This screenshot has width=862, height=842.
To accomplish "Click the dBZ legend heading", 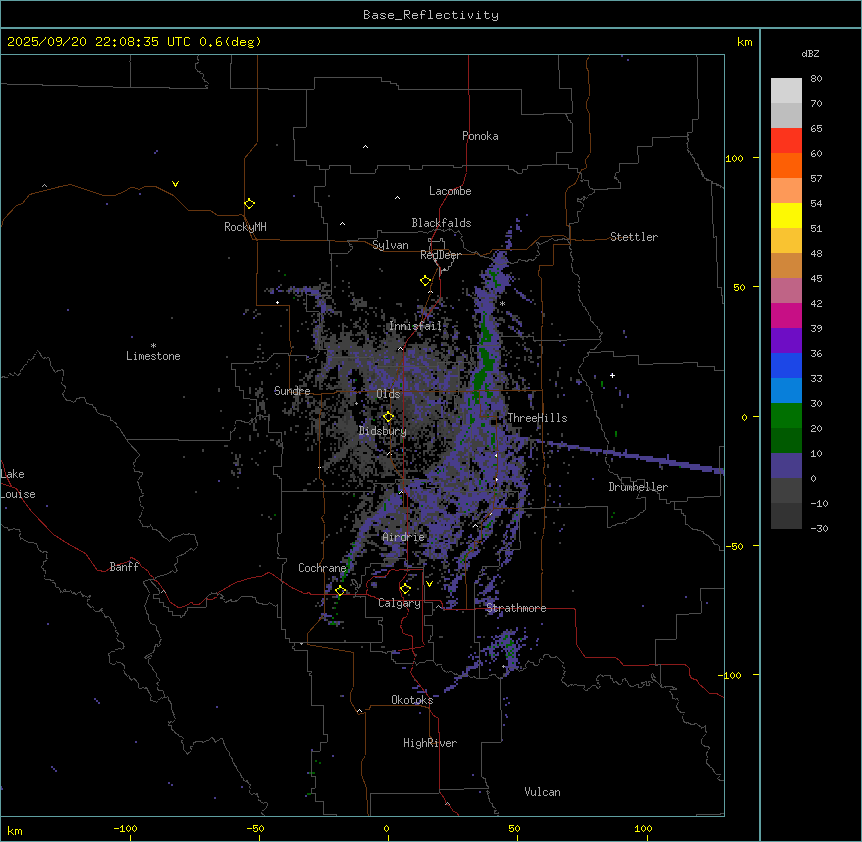I will tap(811, 52).
